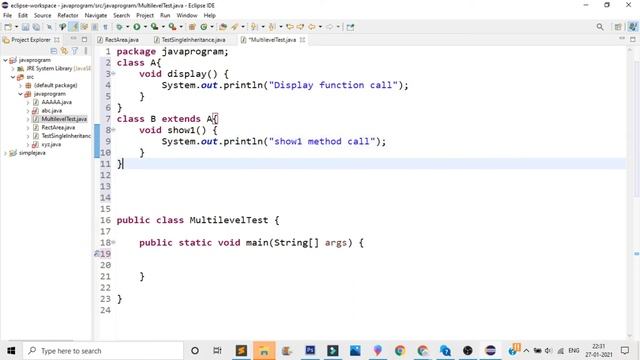The image size is (640, 360).
Task: Click the Debug bug icon in the toolbar
Action: [x=119, y=27]
